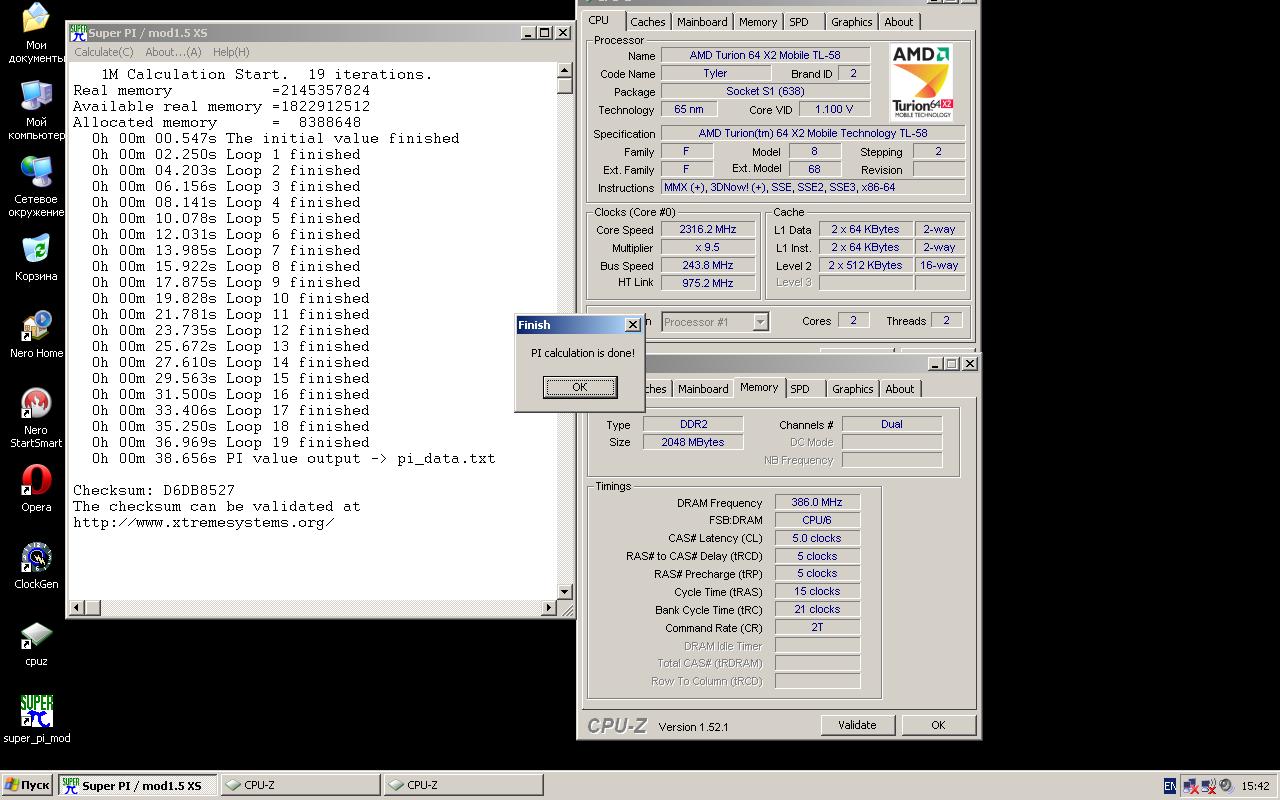Viewport: 1280px width, 800px height.
Task: Select the Nero Home desktop shortcut
Action: 36,335
